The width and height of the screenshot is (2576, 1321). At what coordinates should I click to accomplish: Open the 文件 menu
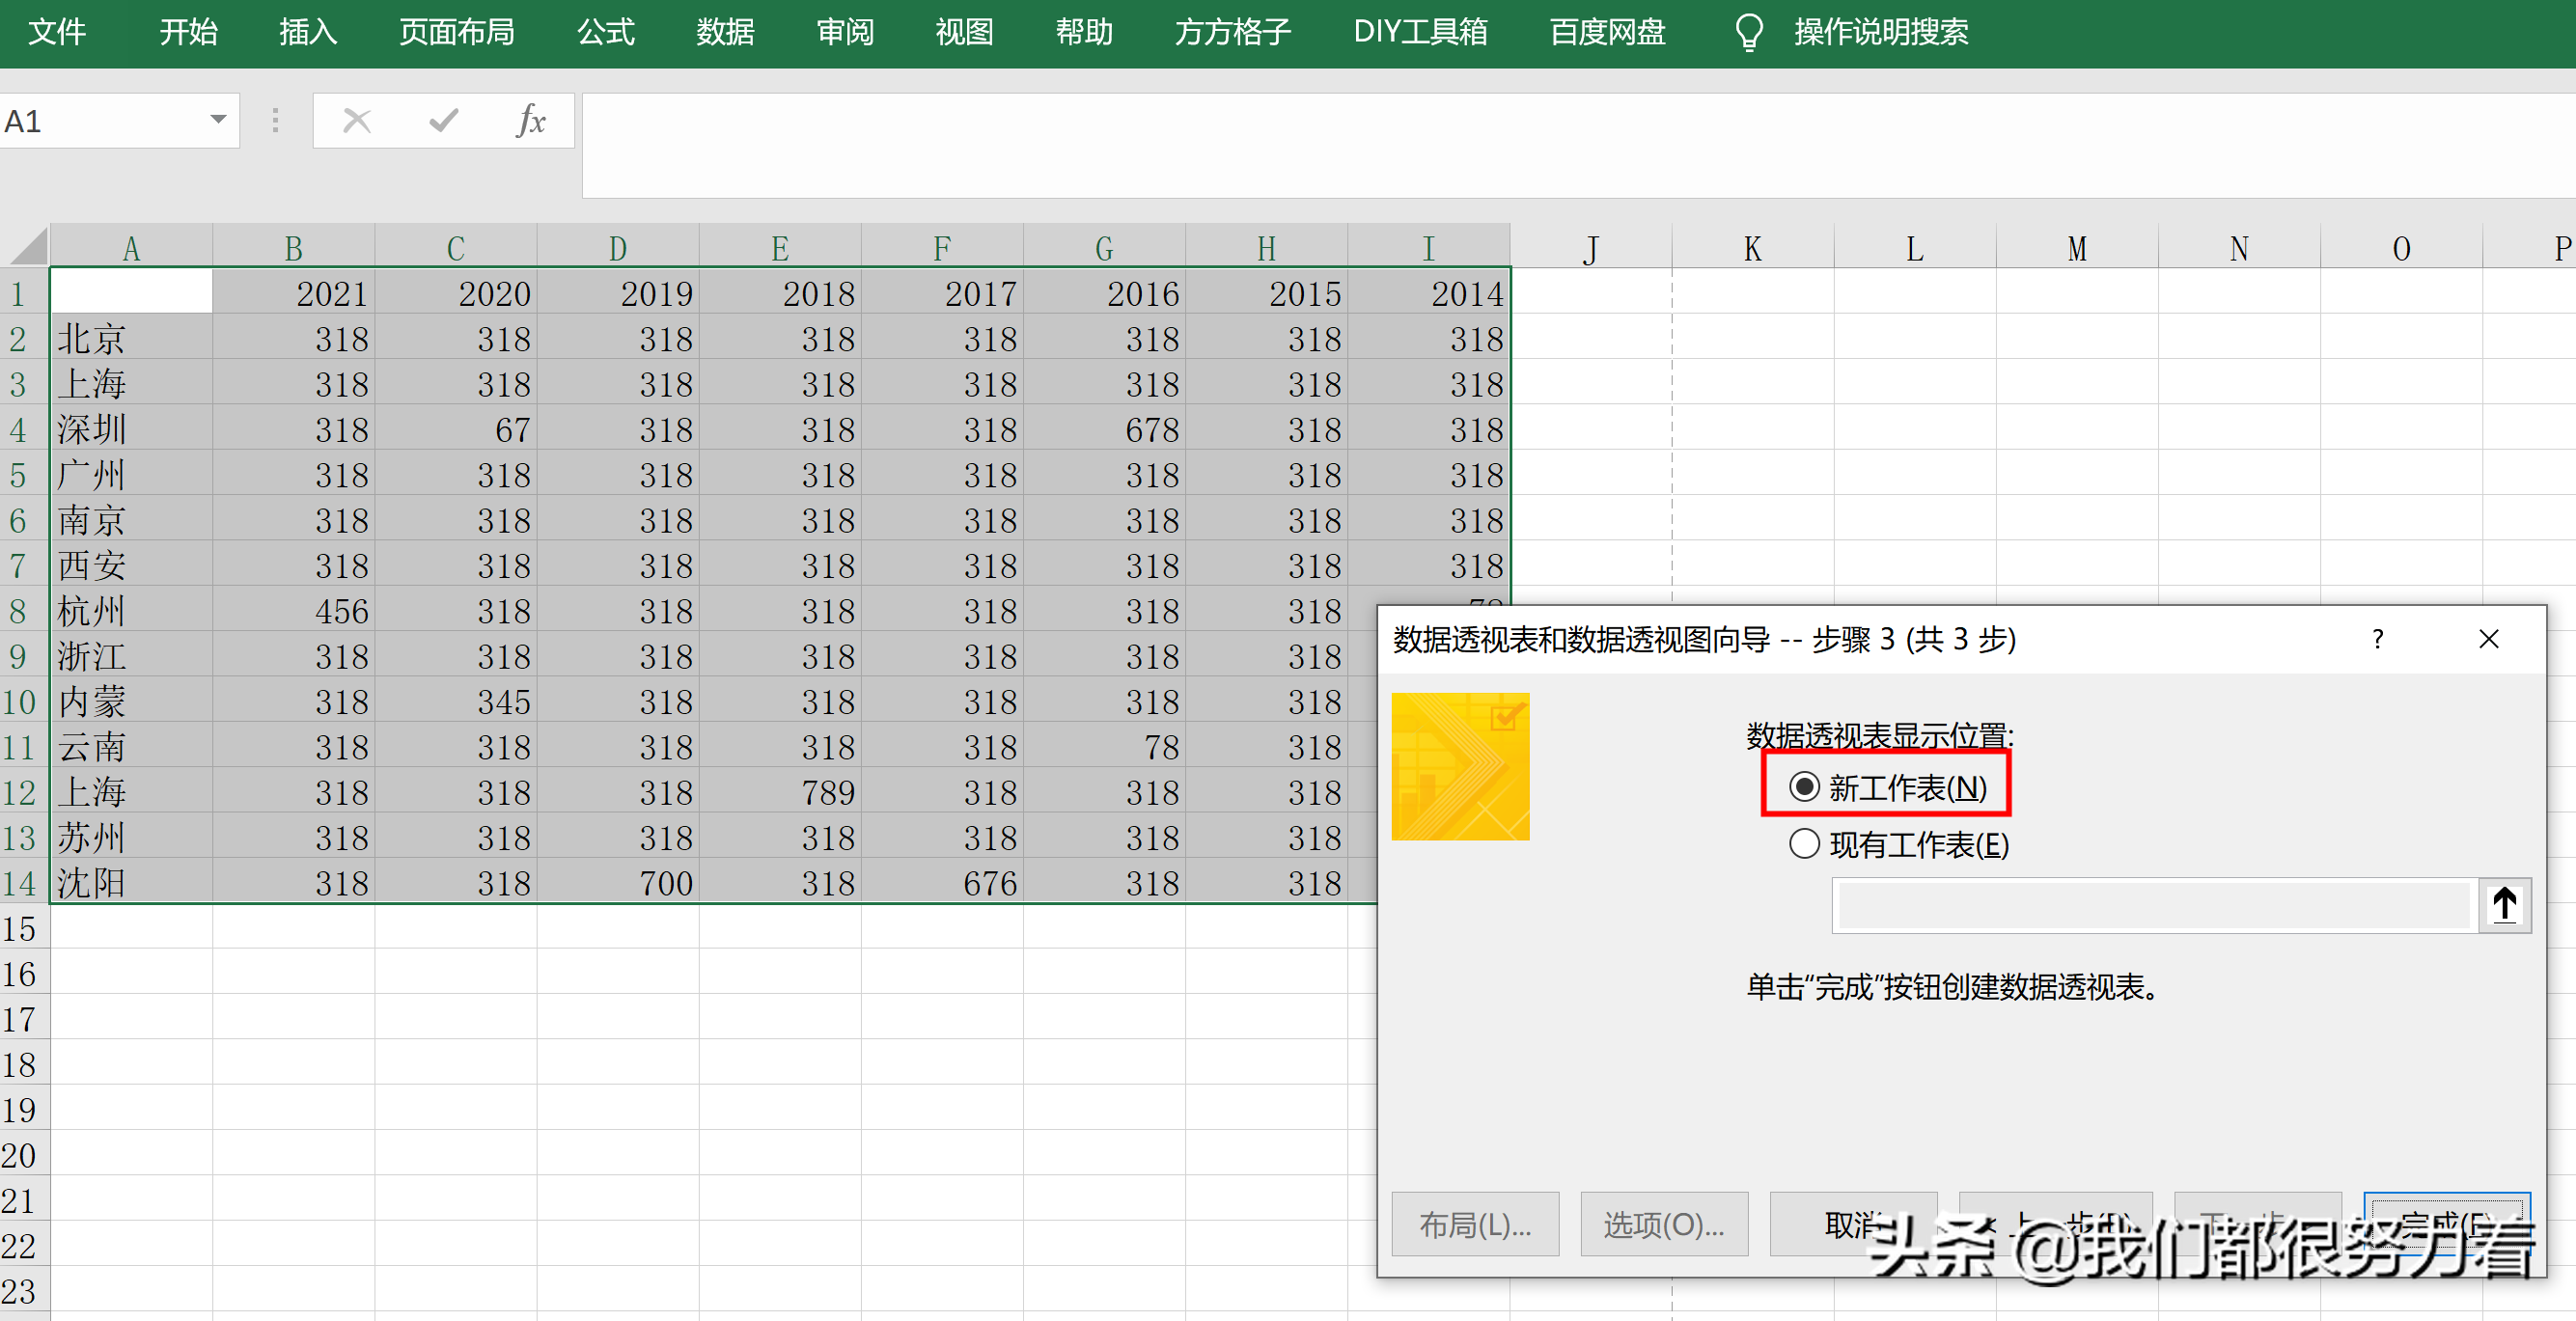(57, 32)
